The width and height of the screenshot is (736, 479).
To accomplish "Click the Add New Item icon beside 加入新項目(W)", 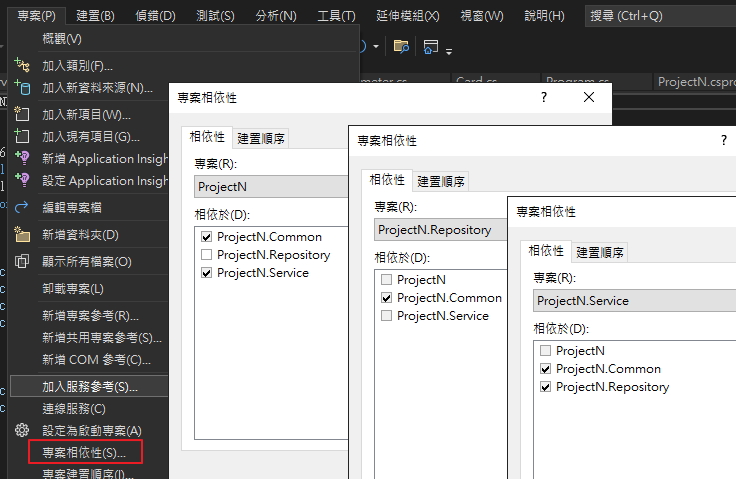I will pos(22,114).
